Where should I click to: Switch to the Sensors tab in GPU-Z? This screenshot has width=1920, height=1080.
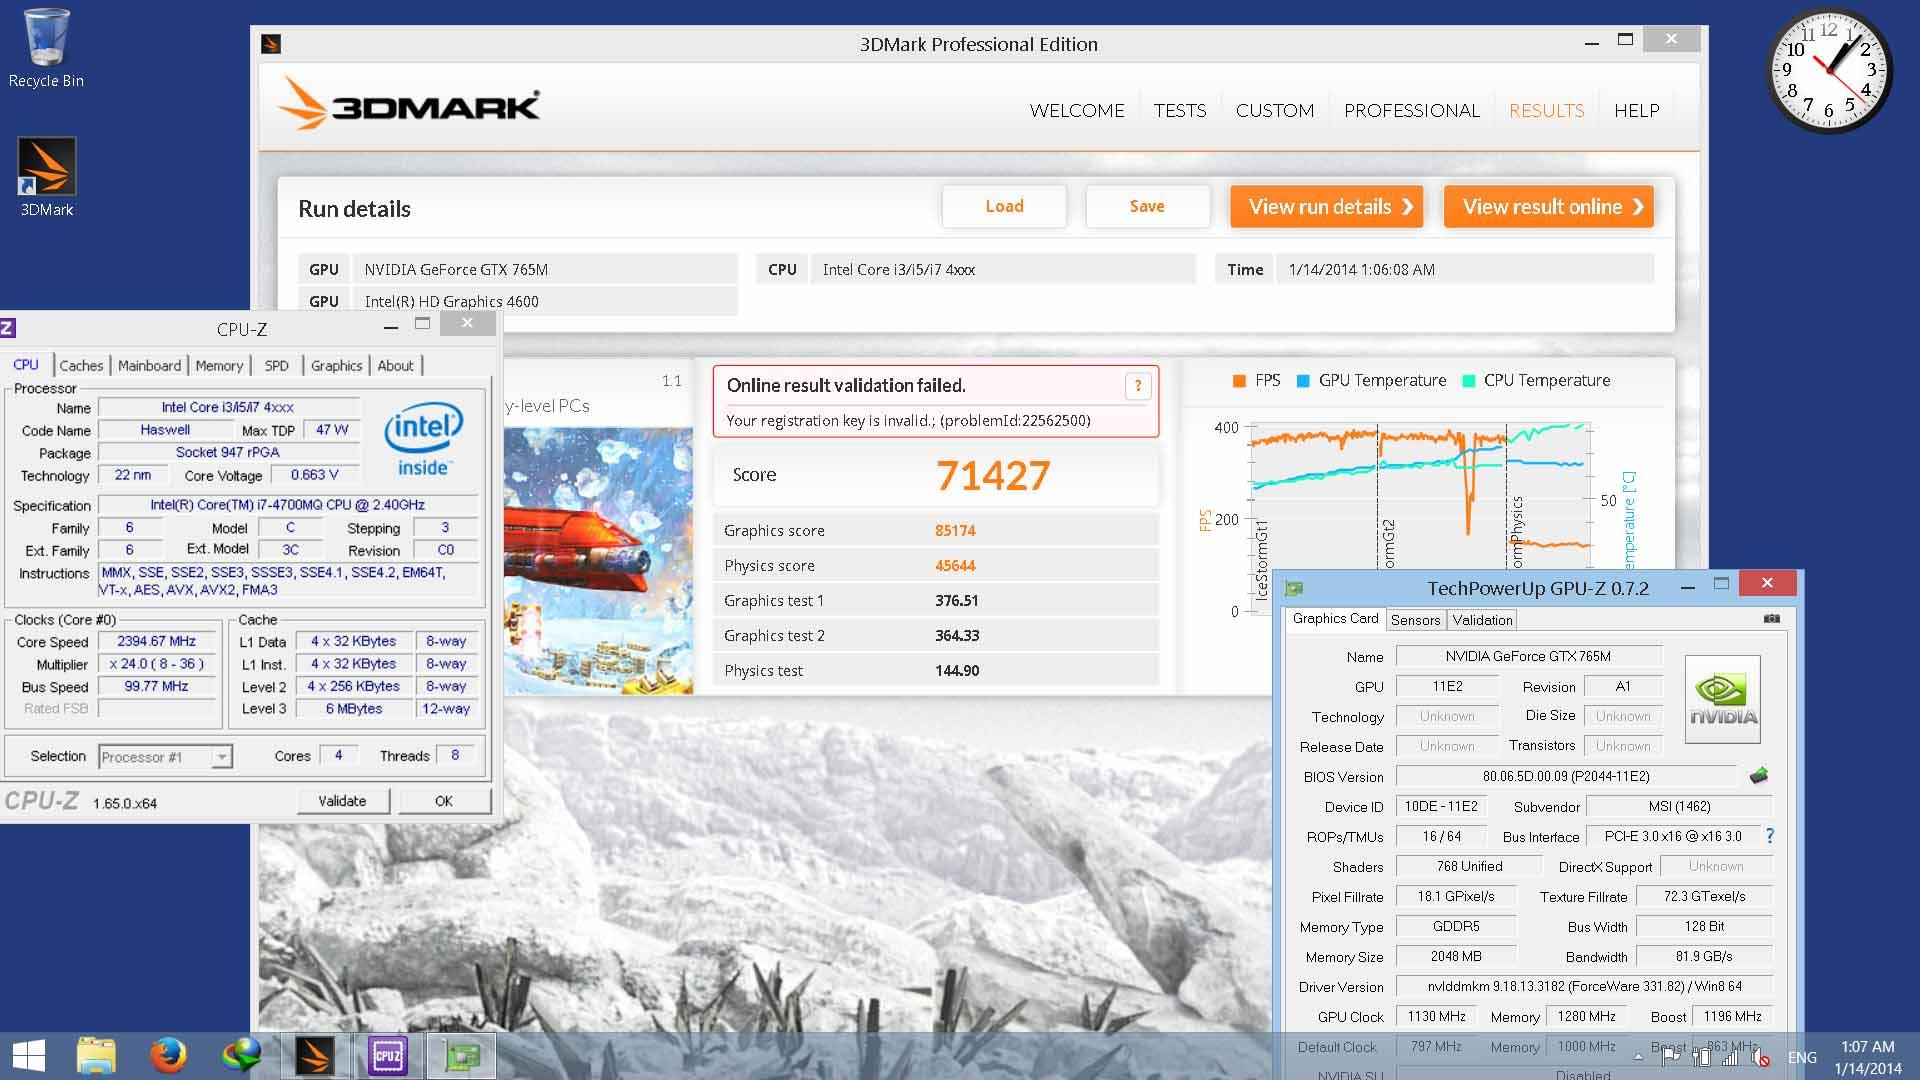click(x=1415, y=620)
